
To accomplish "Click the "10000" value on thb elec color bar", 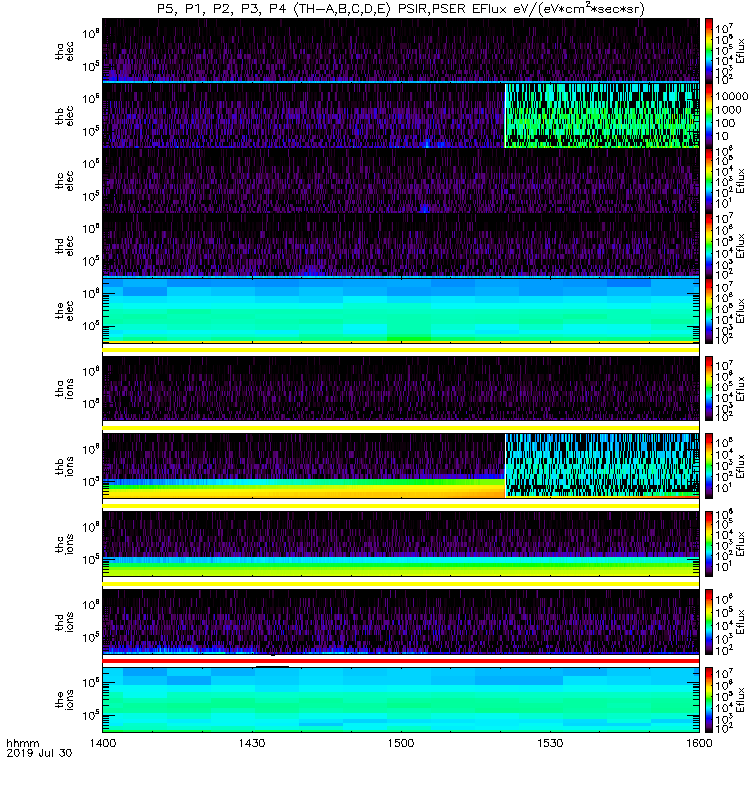I will tap(731, 96).
